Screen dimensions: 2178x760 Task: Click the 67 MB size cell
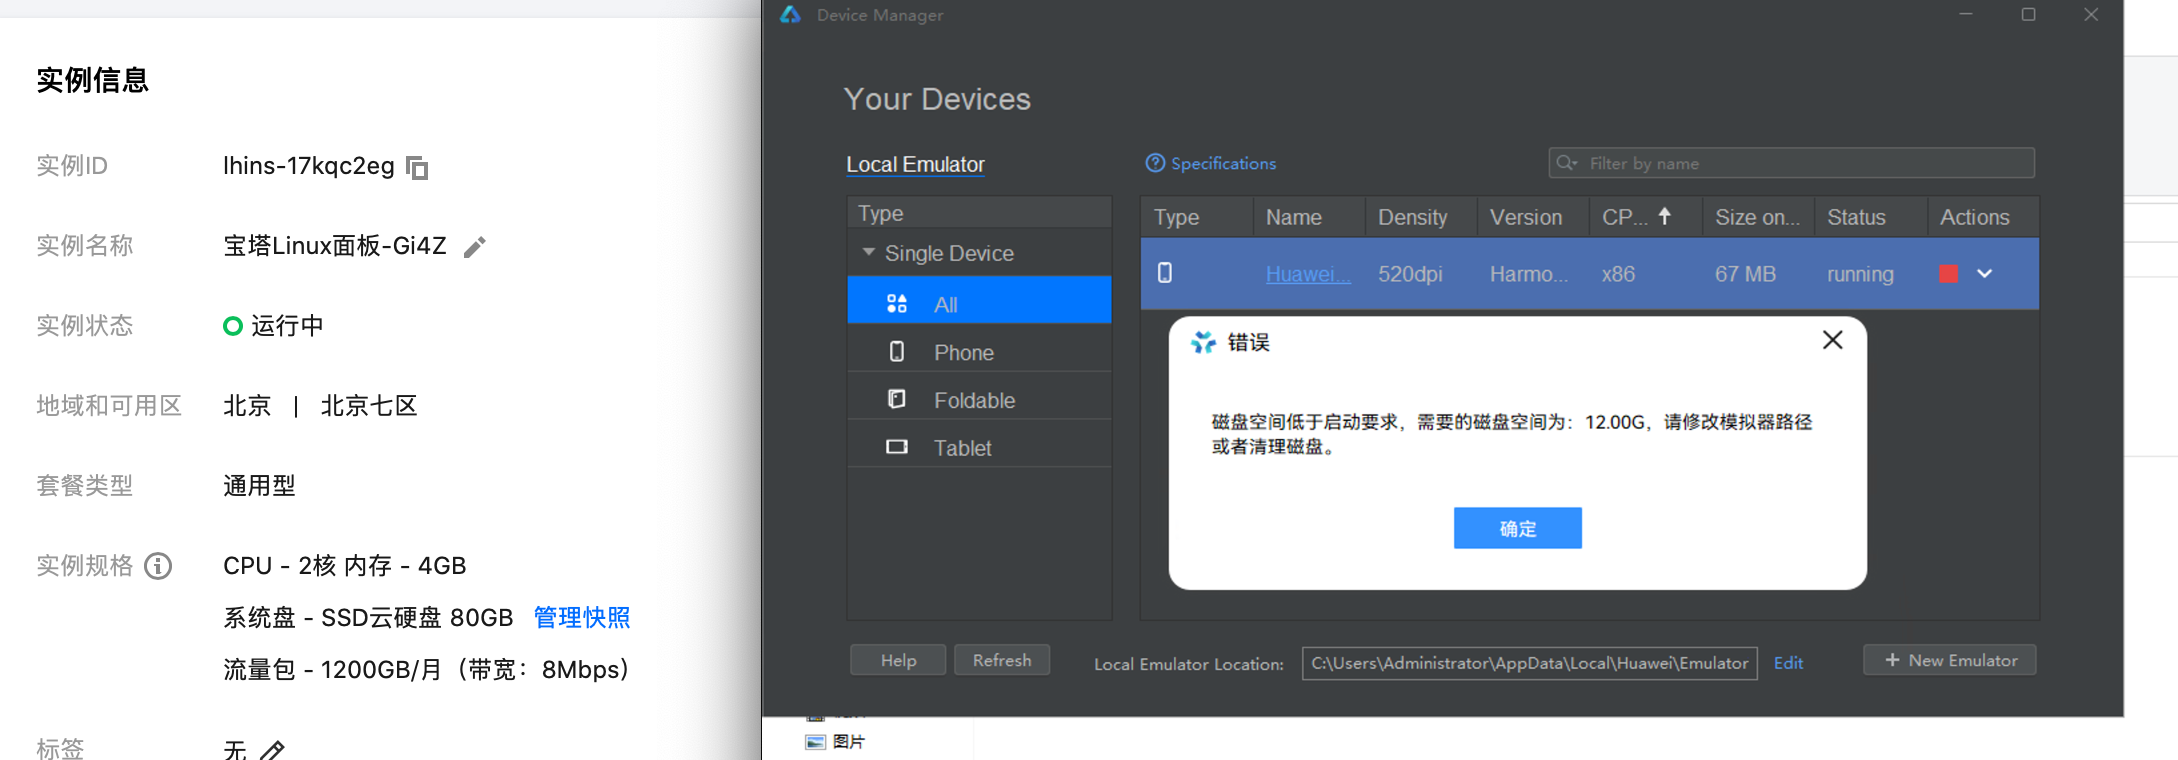(1745, 274)
